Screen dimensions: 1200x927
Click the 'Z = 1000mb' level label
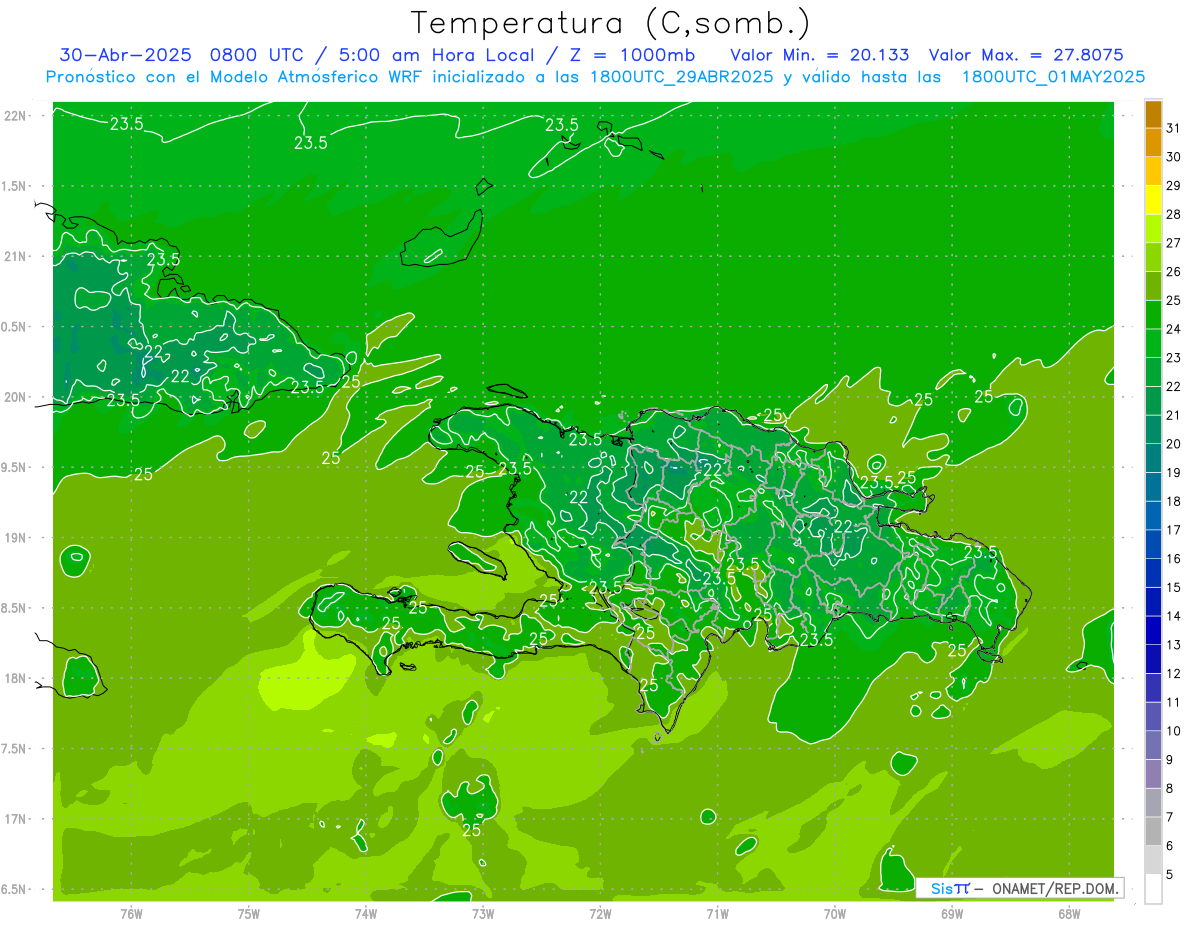[x=631, y=55]
